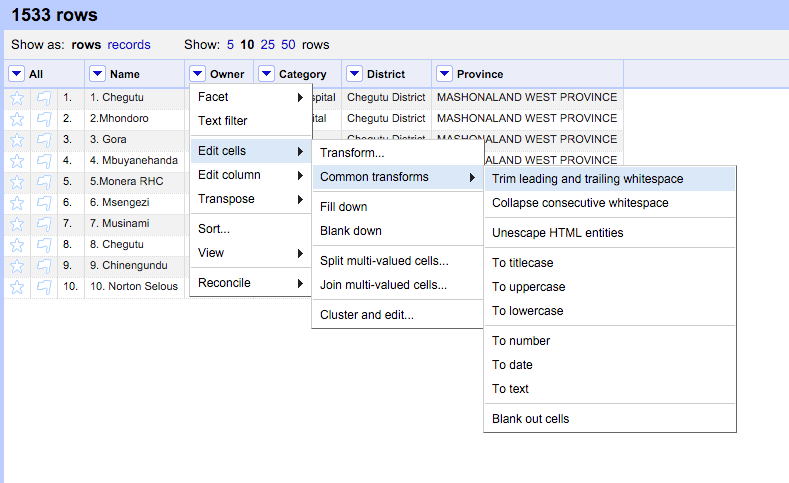This screenshot has width=789, height=483.
Task: Open the Province column dropdown arrow
Action: (444, 74)
